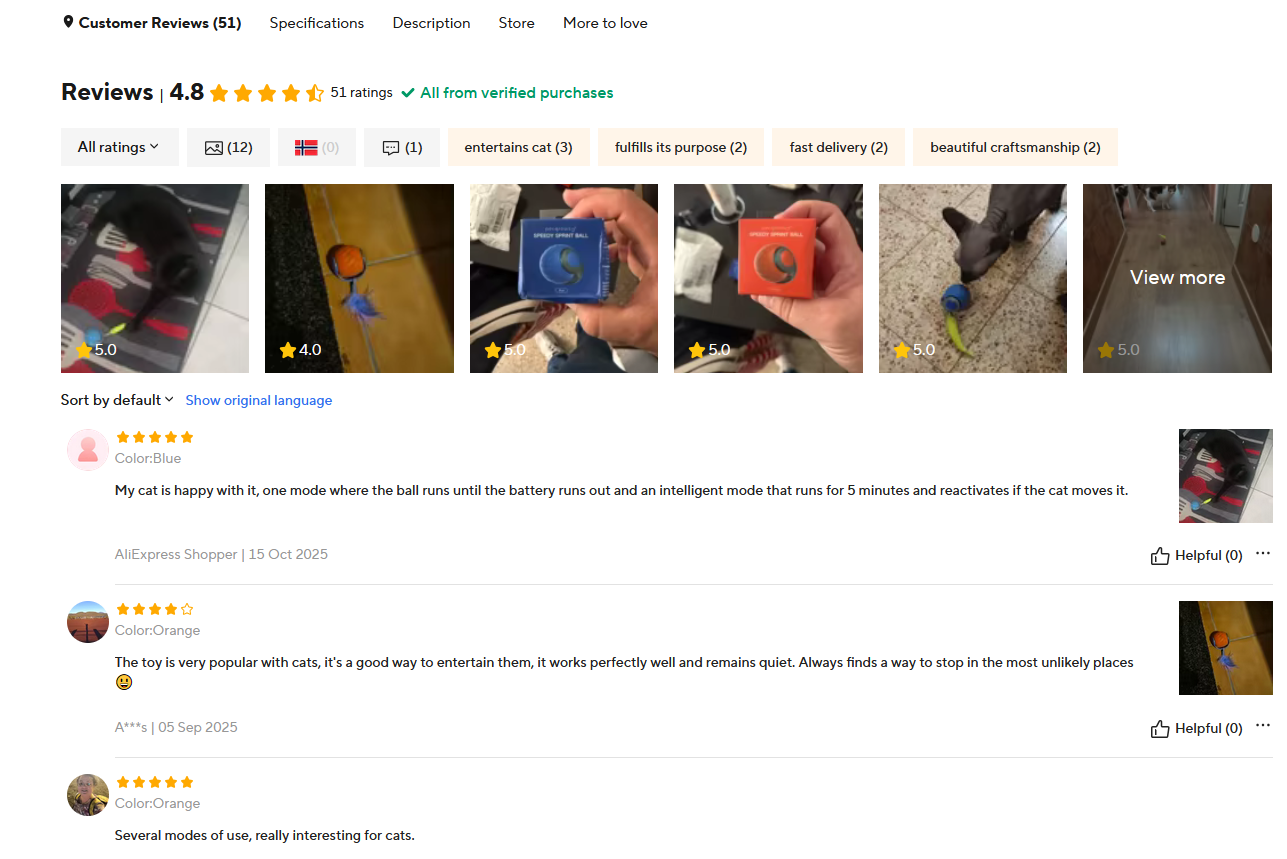The image size is (1287, 859).
Task: Go to the Description tab
Action: (x=431, y=23)
